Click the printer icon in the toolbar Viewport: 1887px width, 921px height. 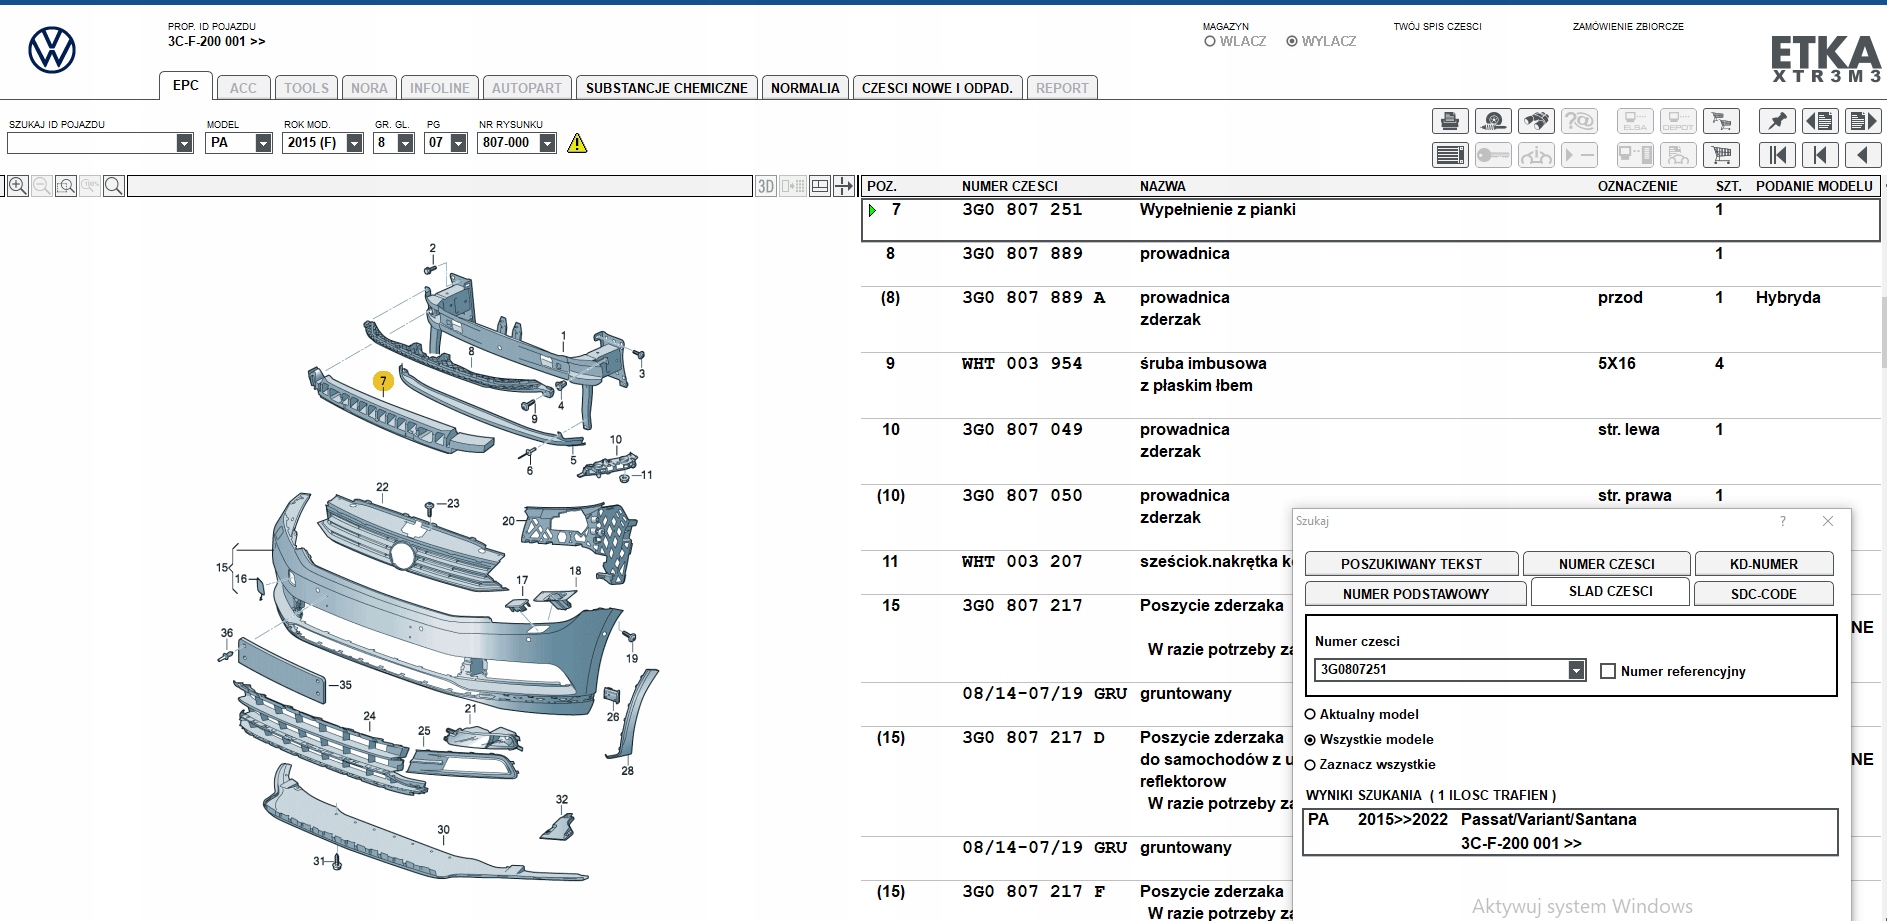(1449, 122)
